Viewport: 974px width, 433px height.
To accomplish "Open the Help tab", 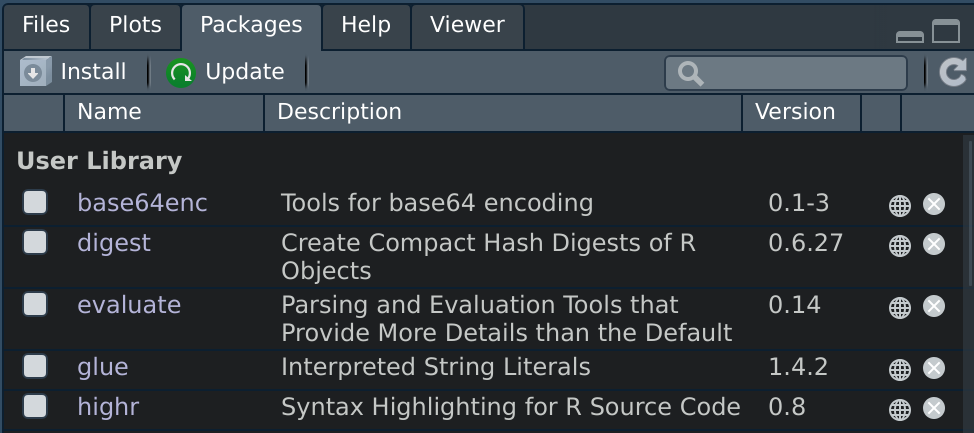I will coord(365,25).
